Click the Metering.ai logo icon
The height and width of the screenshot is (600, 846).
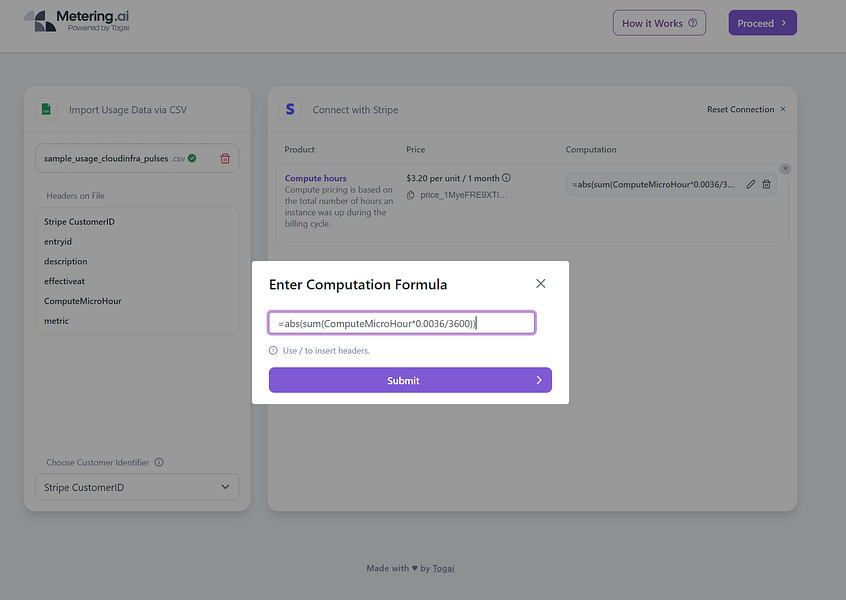(x=40, y=20)
